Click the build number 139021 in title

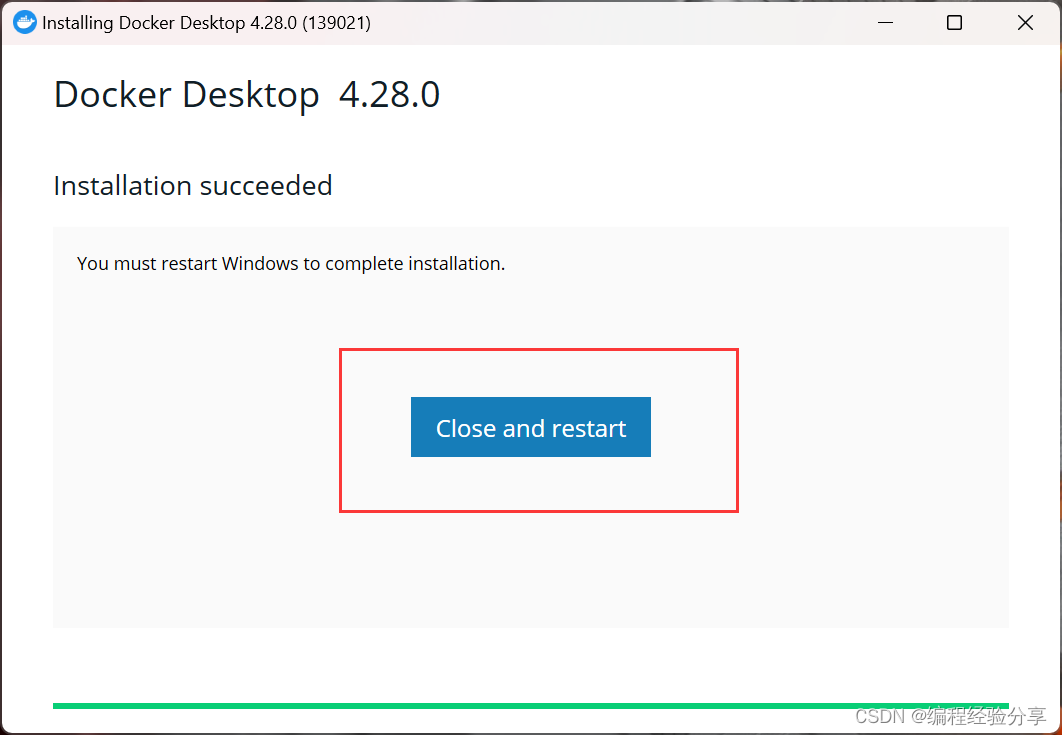click(x=337, y=21)
